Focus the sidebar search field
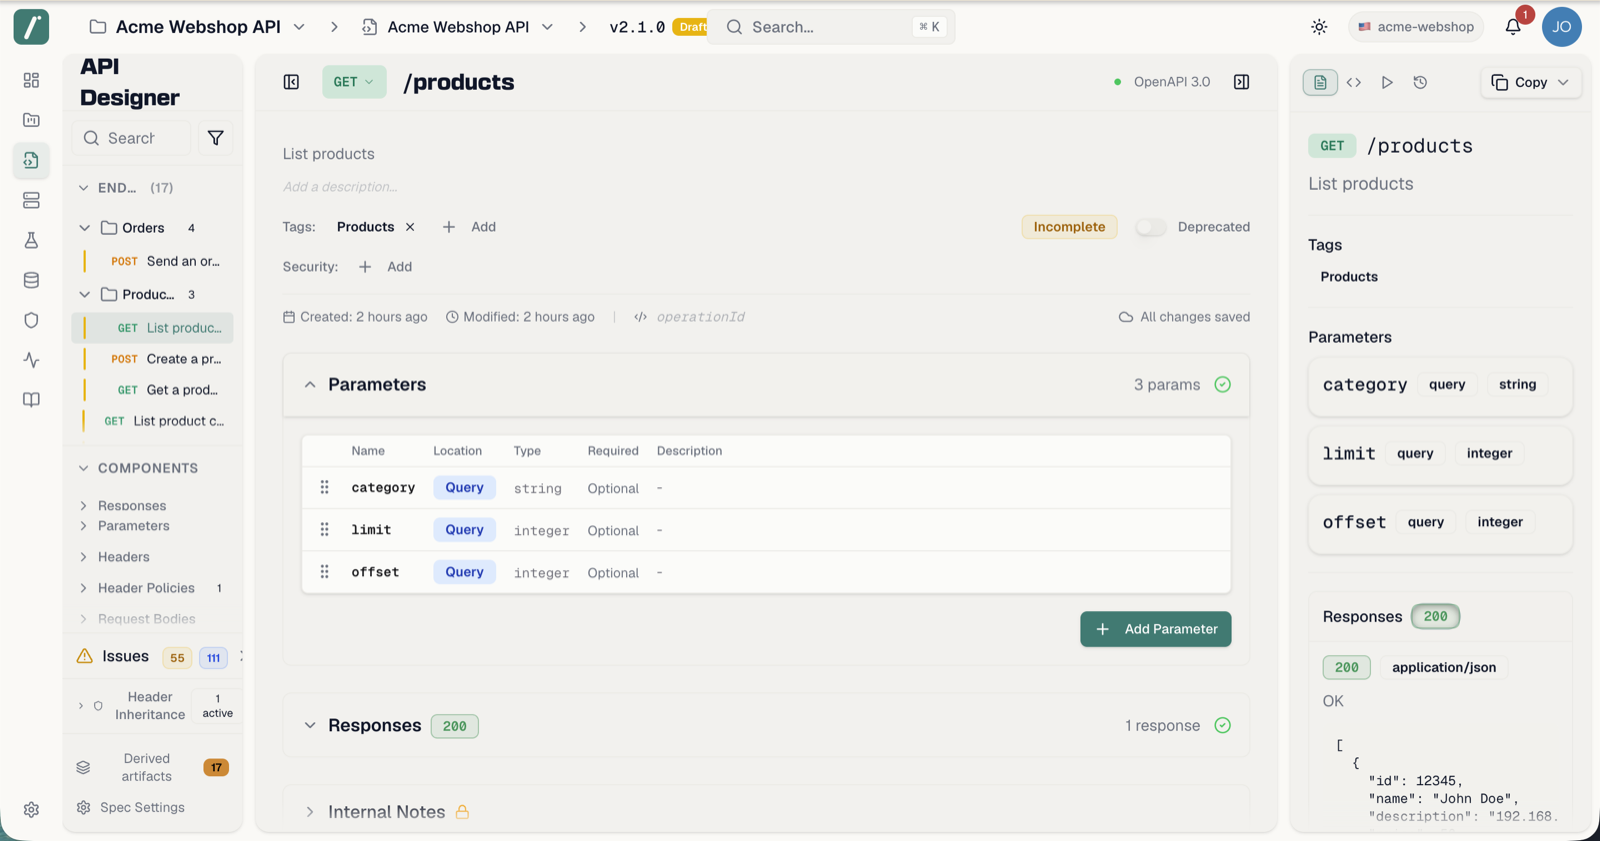This screenshot has width=1600, height=841. pyautogui.click(x=131, y=138)
